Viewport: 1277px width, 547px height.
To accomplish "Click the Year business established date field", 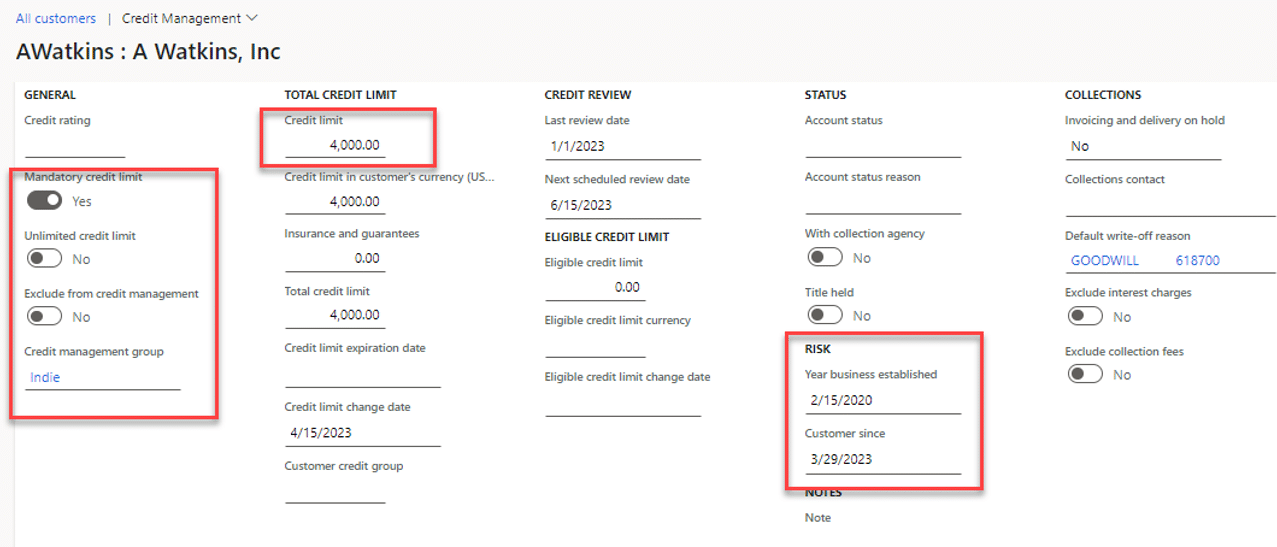I will [882, 401].
